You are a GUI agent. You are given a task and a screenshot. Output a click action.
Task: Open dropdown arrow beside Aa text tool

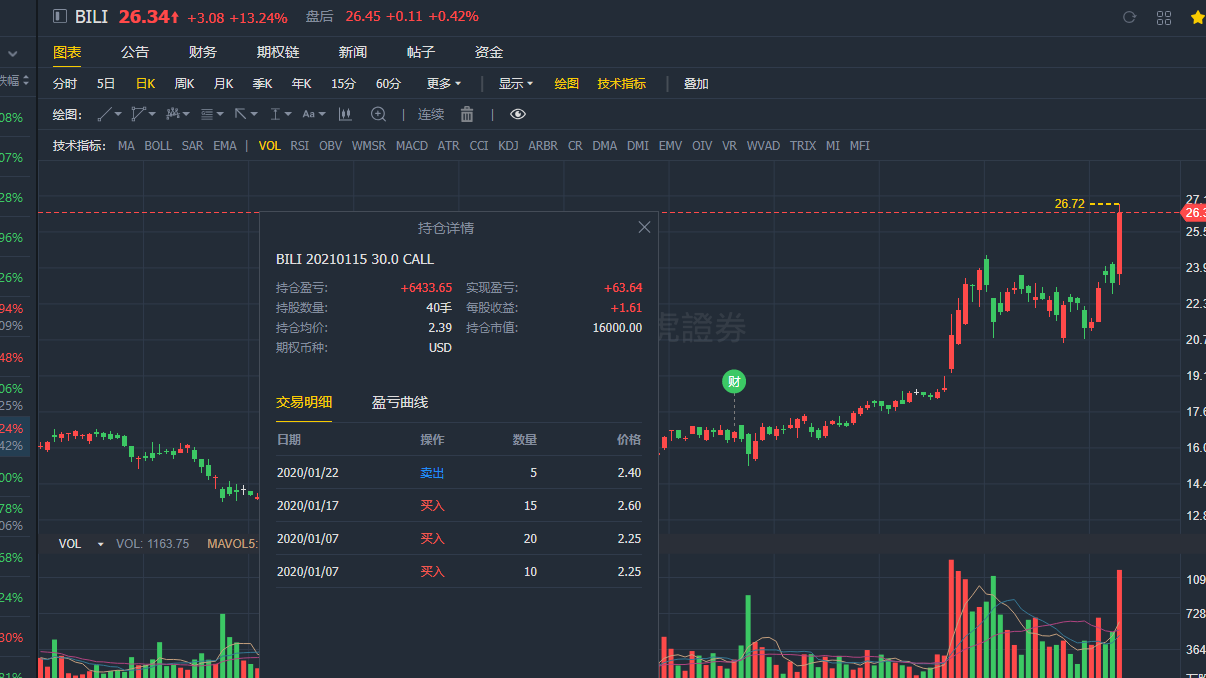322,115
